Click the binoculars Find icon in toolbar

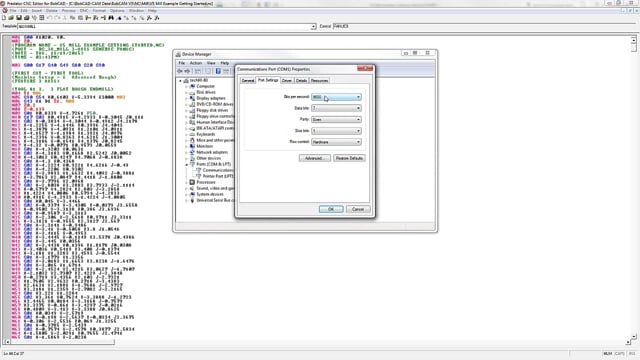111,18
